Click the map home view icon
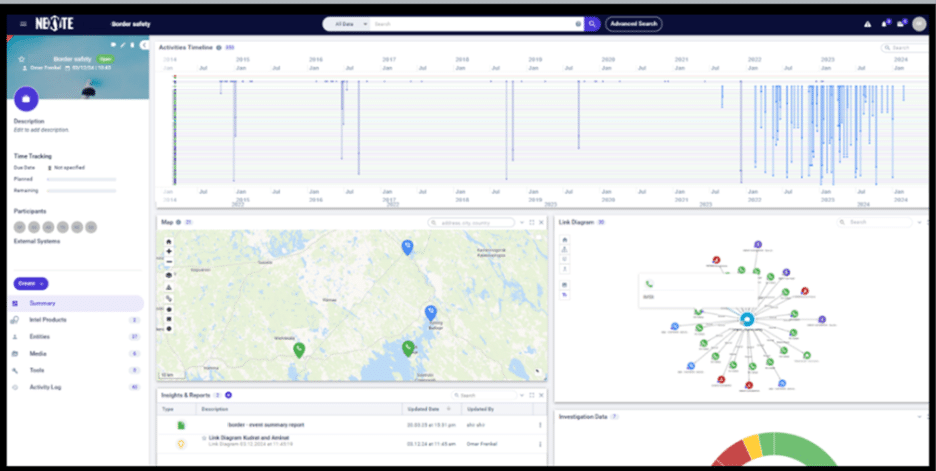The width and height of the screenshot is (936, 471). pyautogui.click(x=168, y=241)
